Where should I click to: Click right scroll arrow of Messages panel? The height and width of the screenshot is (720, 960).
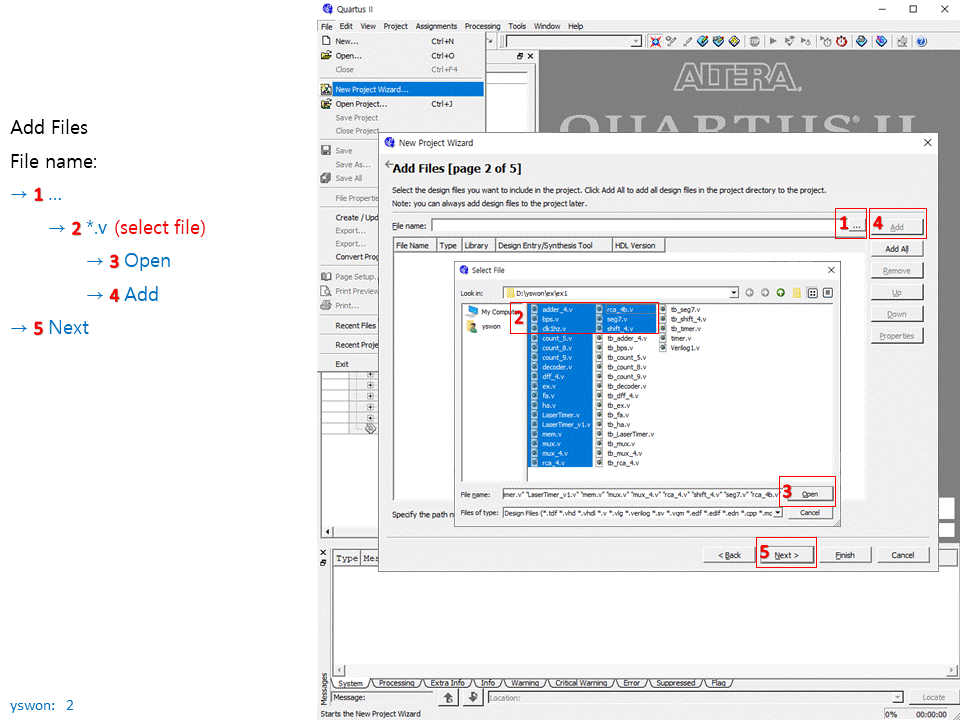click(953, 670)
